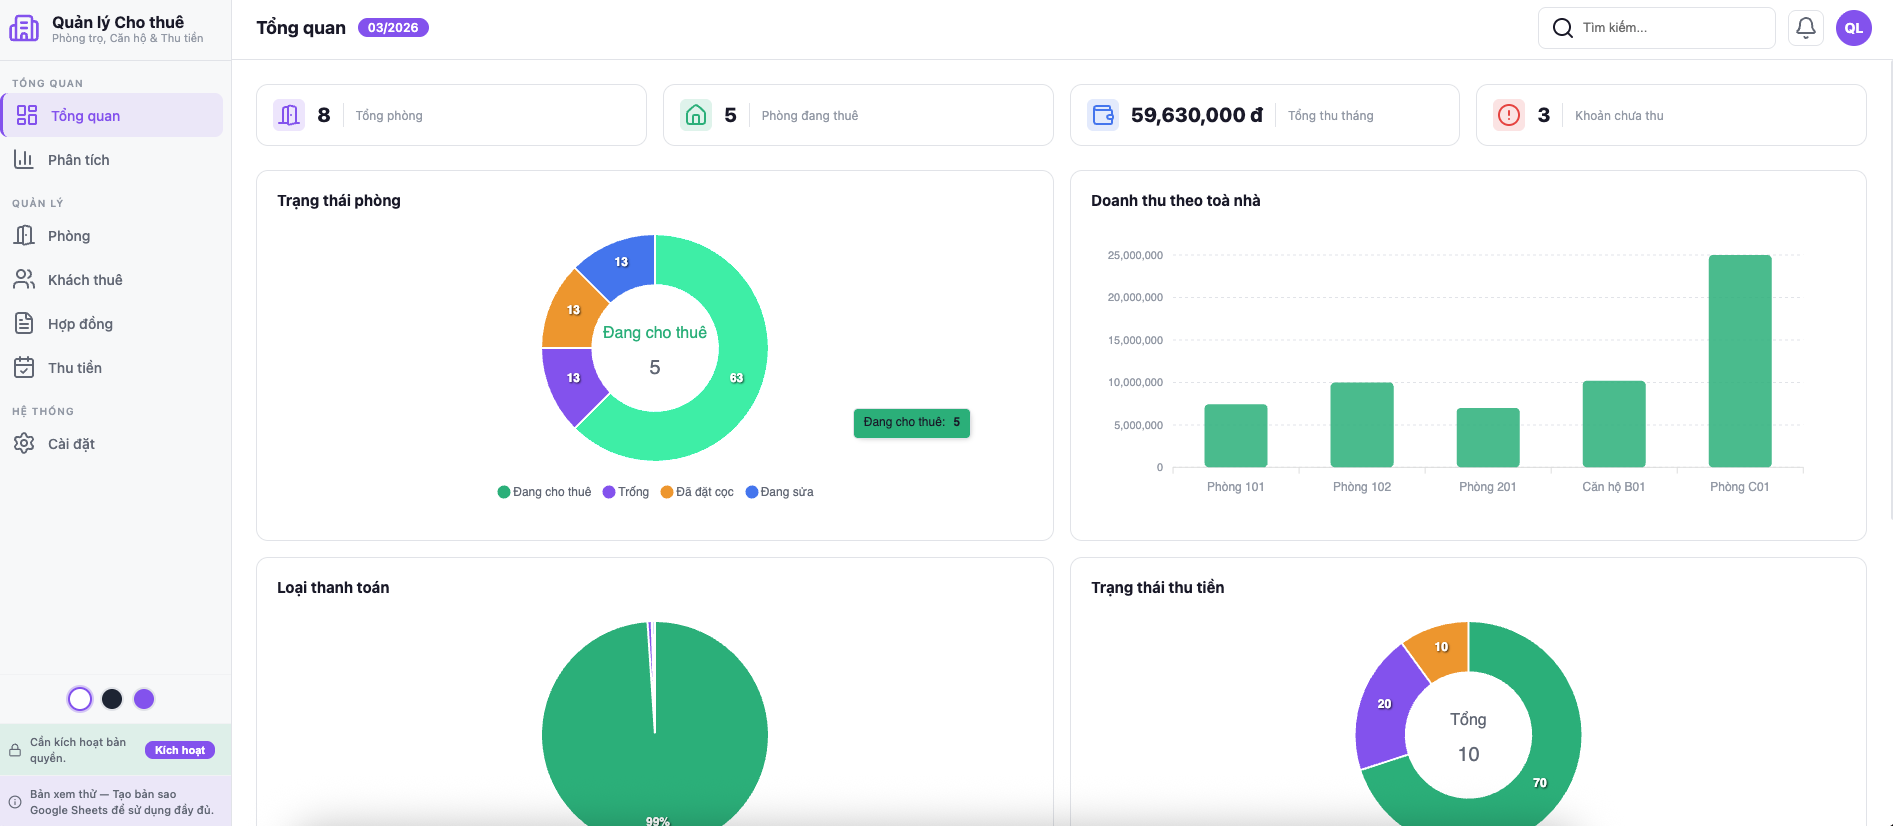Click the total rooms door icon

pyautogui.click(x=289, y=115)
